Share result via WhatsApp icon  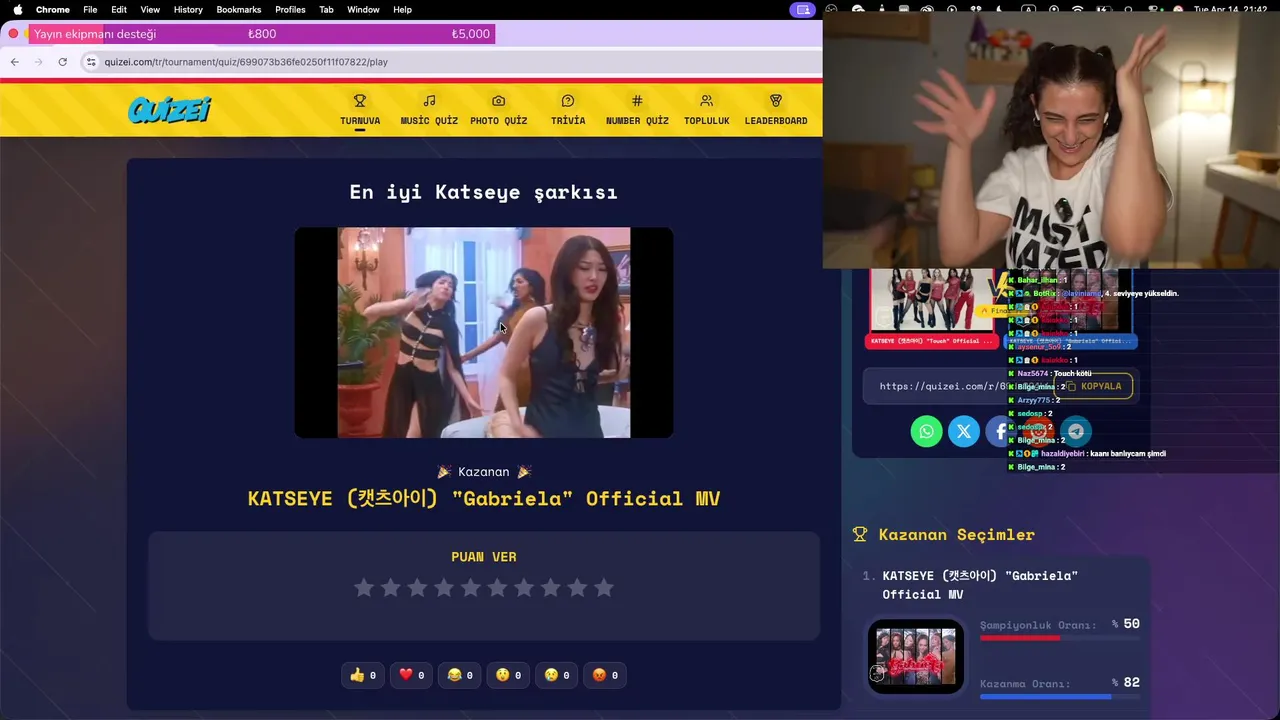pos(926,431)
